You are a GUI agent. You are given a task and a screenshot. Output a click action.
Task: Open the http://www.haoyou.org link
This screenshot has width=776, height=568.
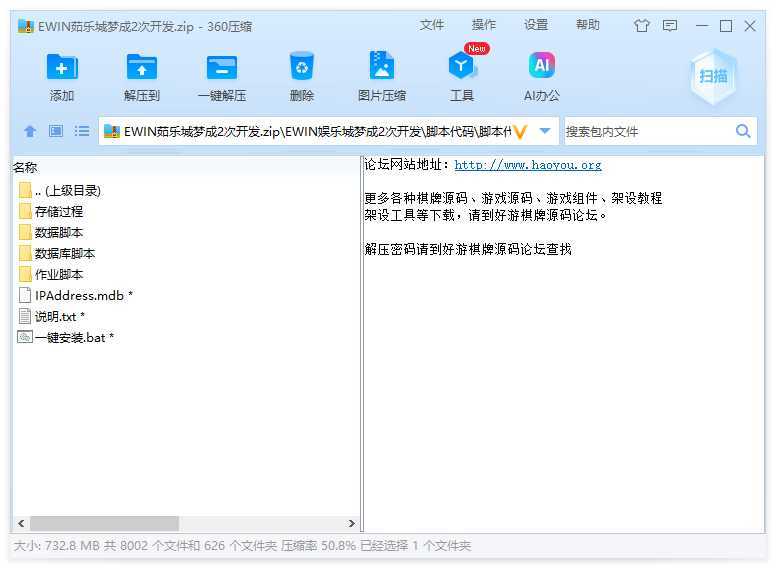coord(528,165)
